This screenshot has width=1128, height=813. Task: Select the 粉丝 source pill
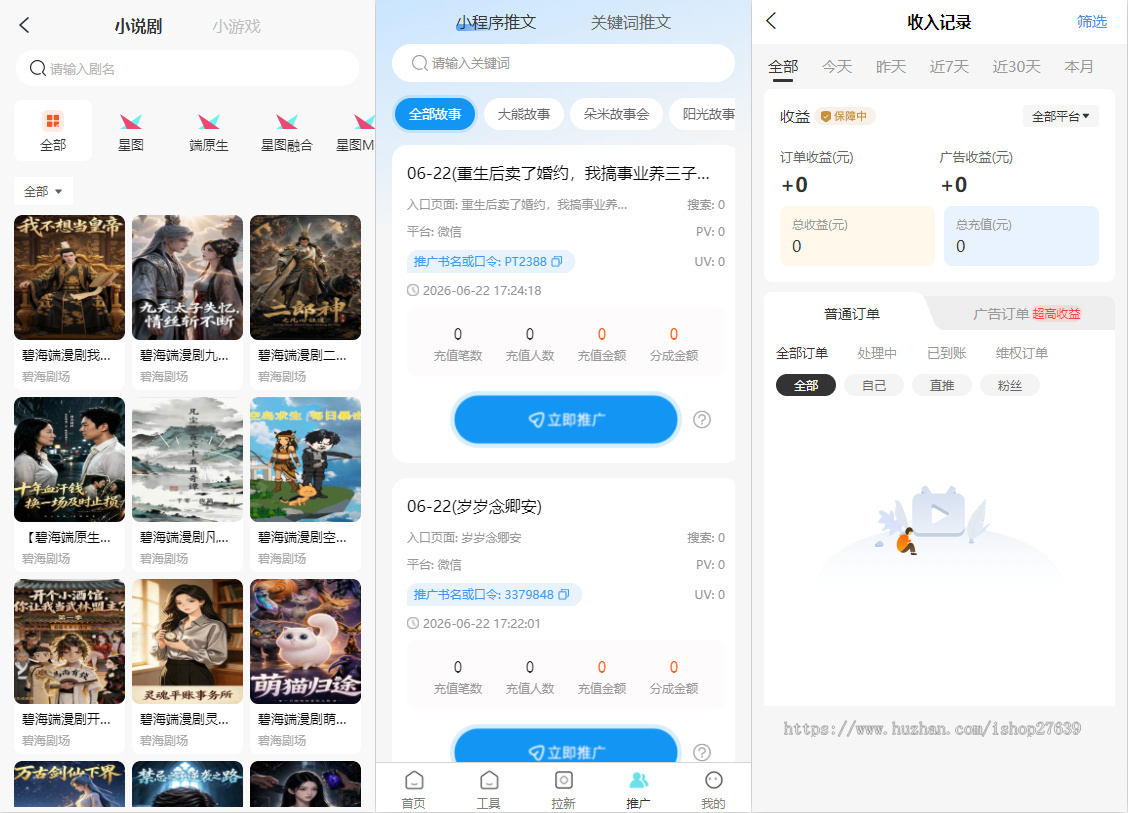[x=1009, y=386]
